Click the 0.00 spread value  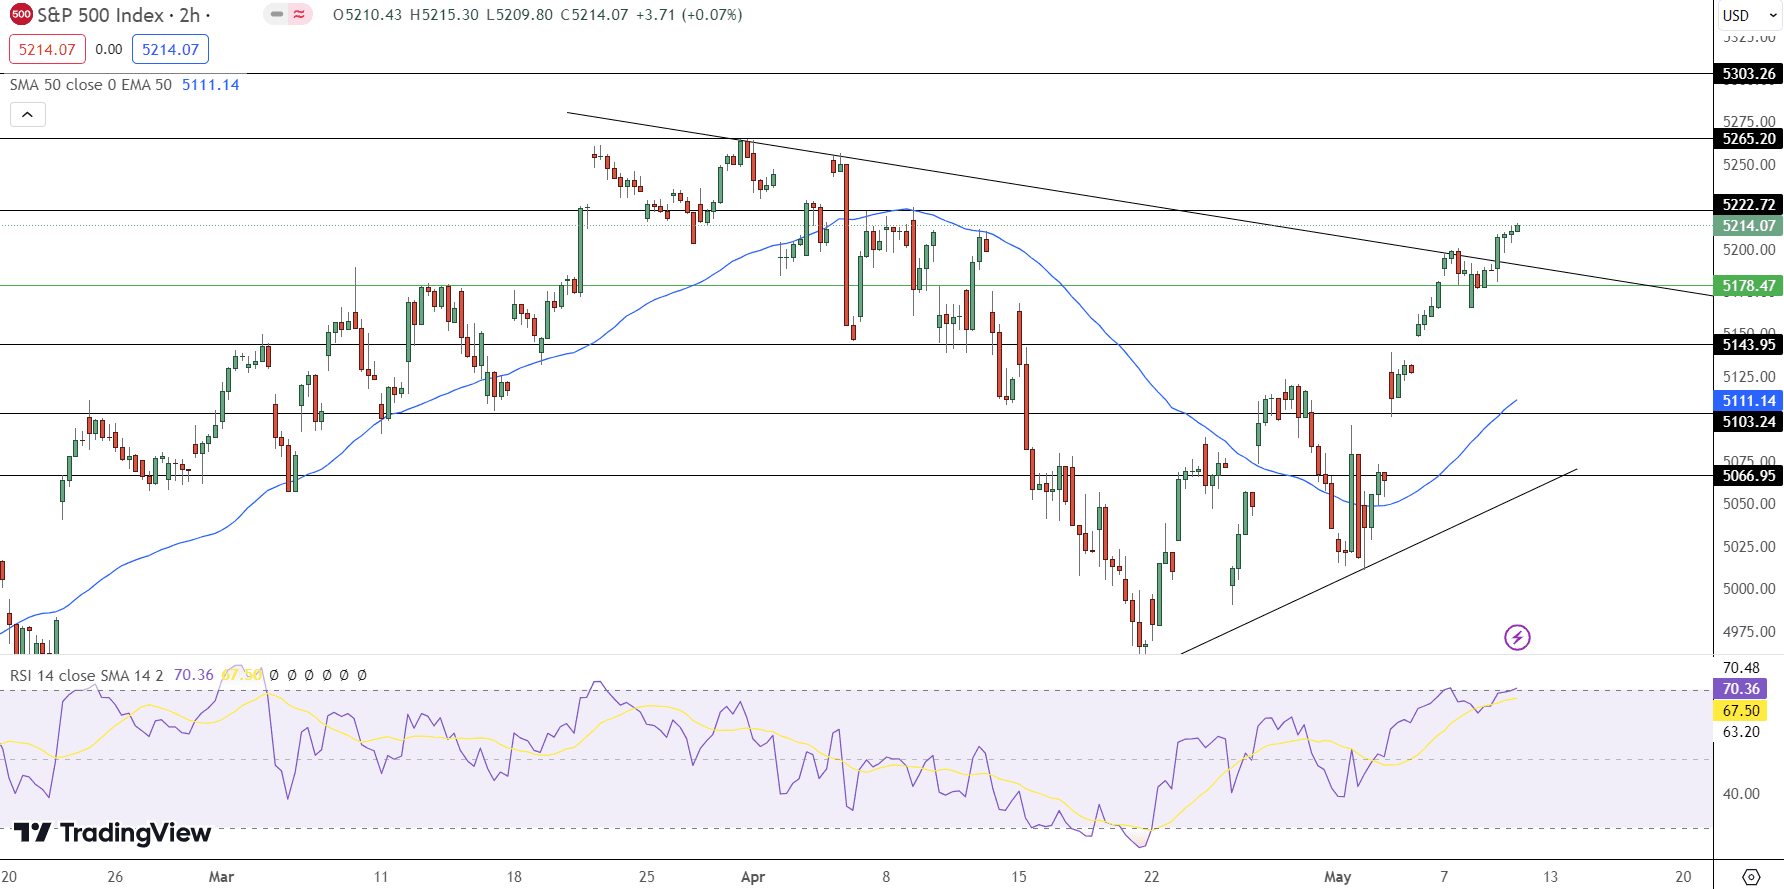click(109, 49)
